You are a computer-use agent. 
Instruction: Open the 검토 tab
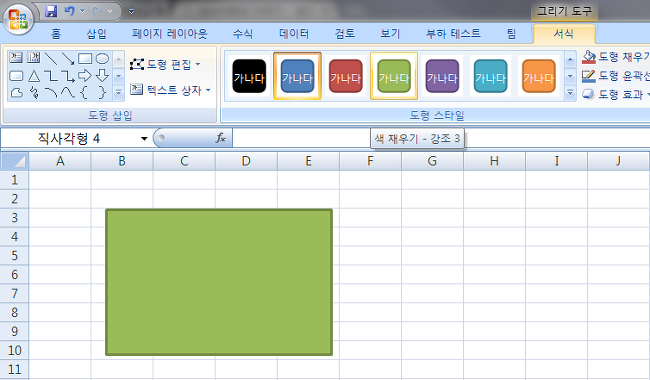pos(344,34)
